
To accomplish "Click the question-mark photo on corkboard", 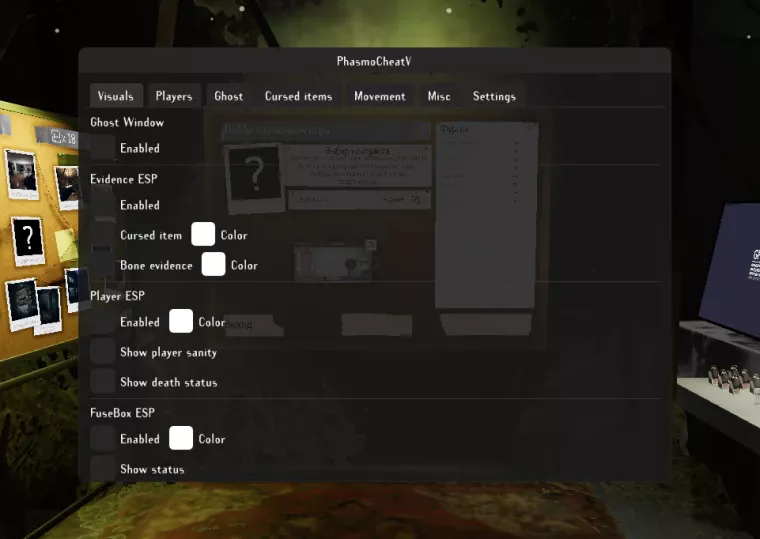I will pyautogui.click(x=28, y=241).
